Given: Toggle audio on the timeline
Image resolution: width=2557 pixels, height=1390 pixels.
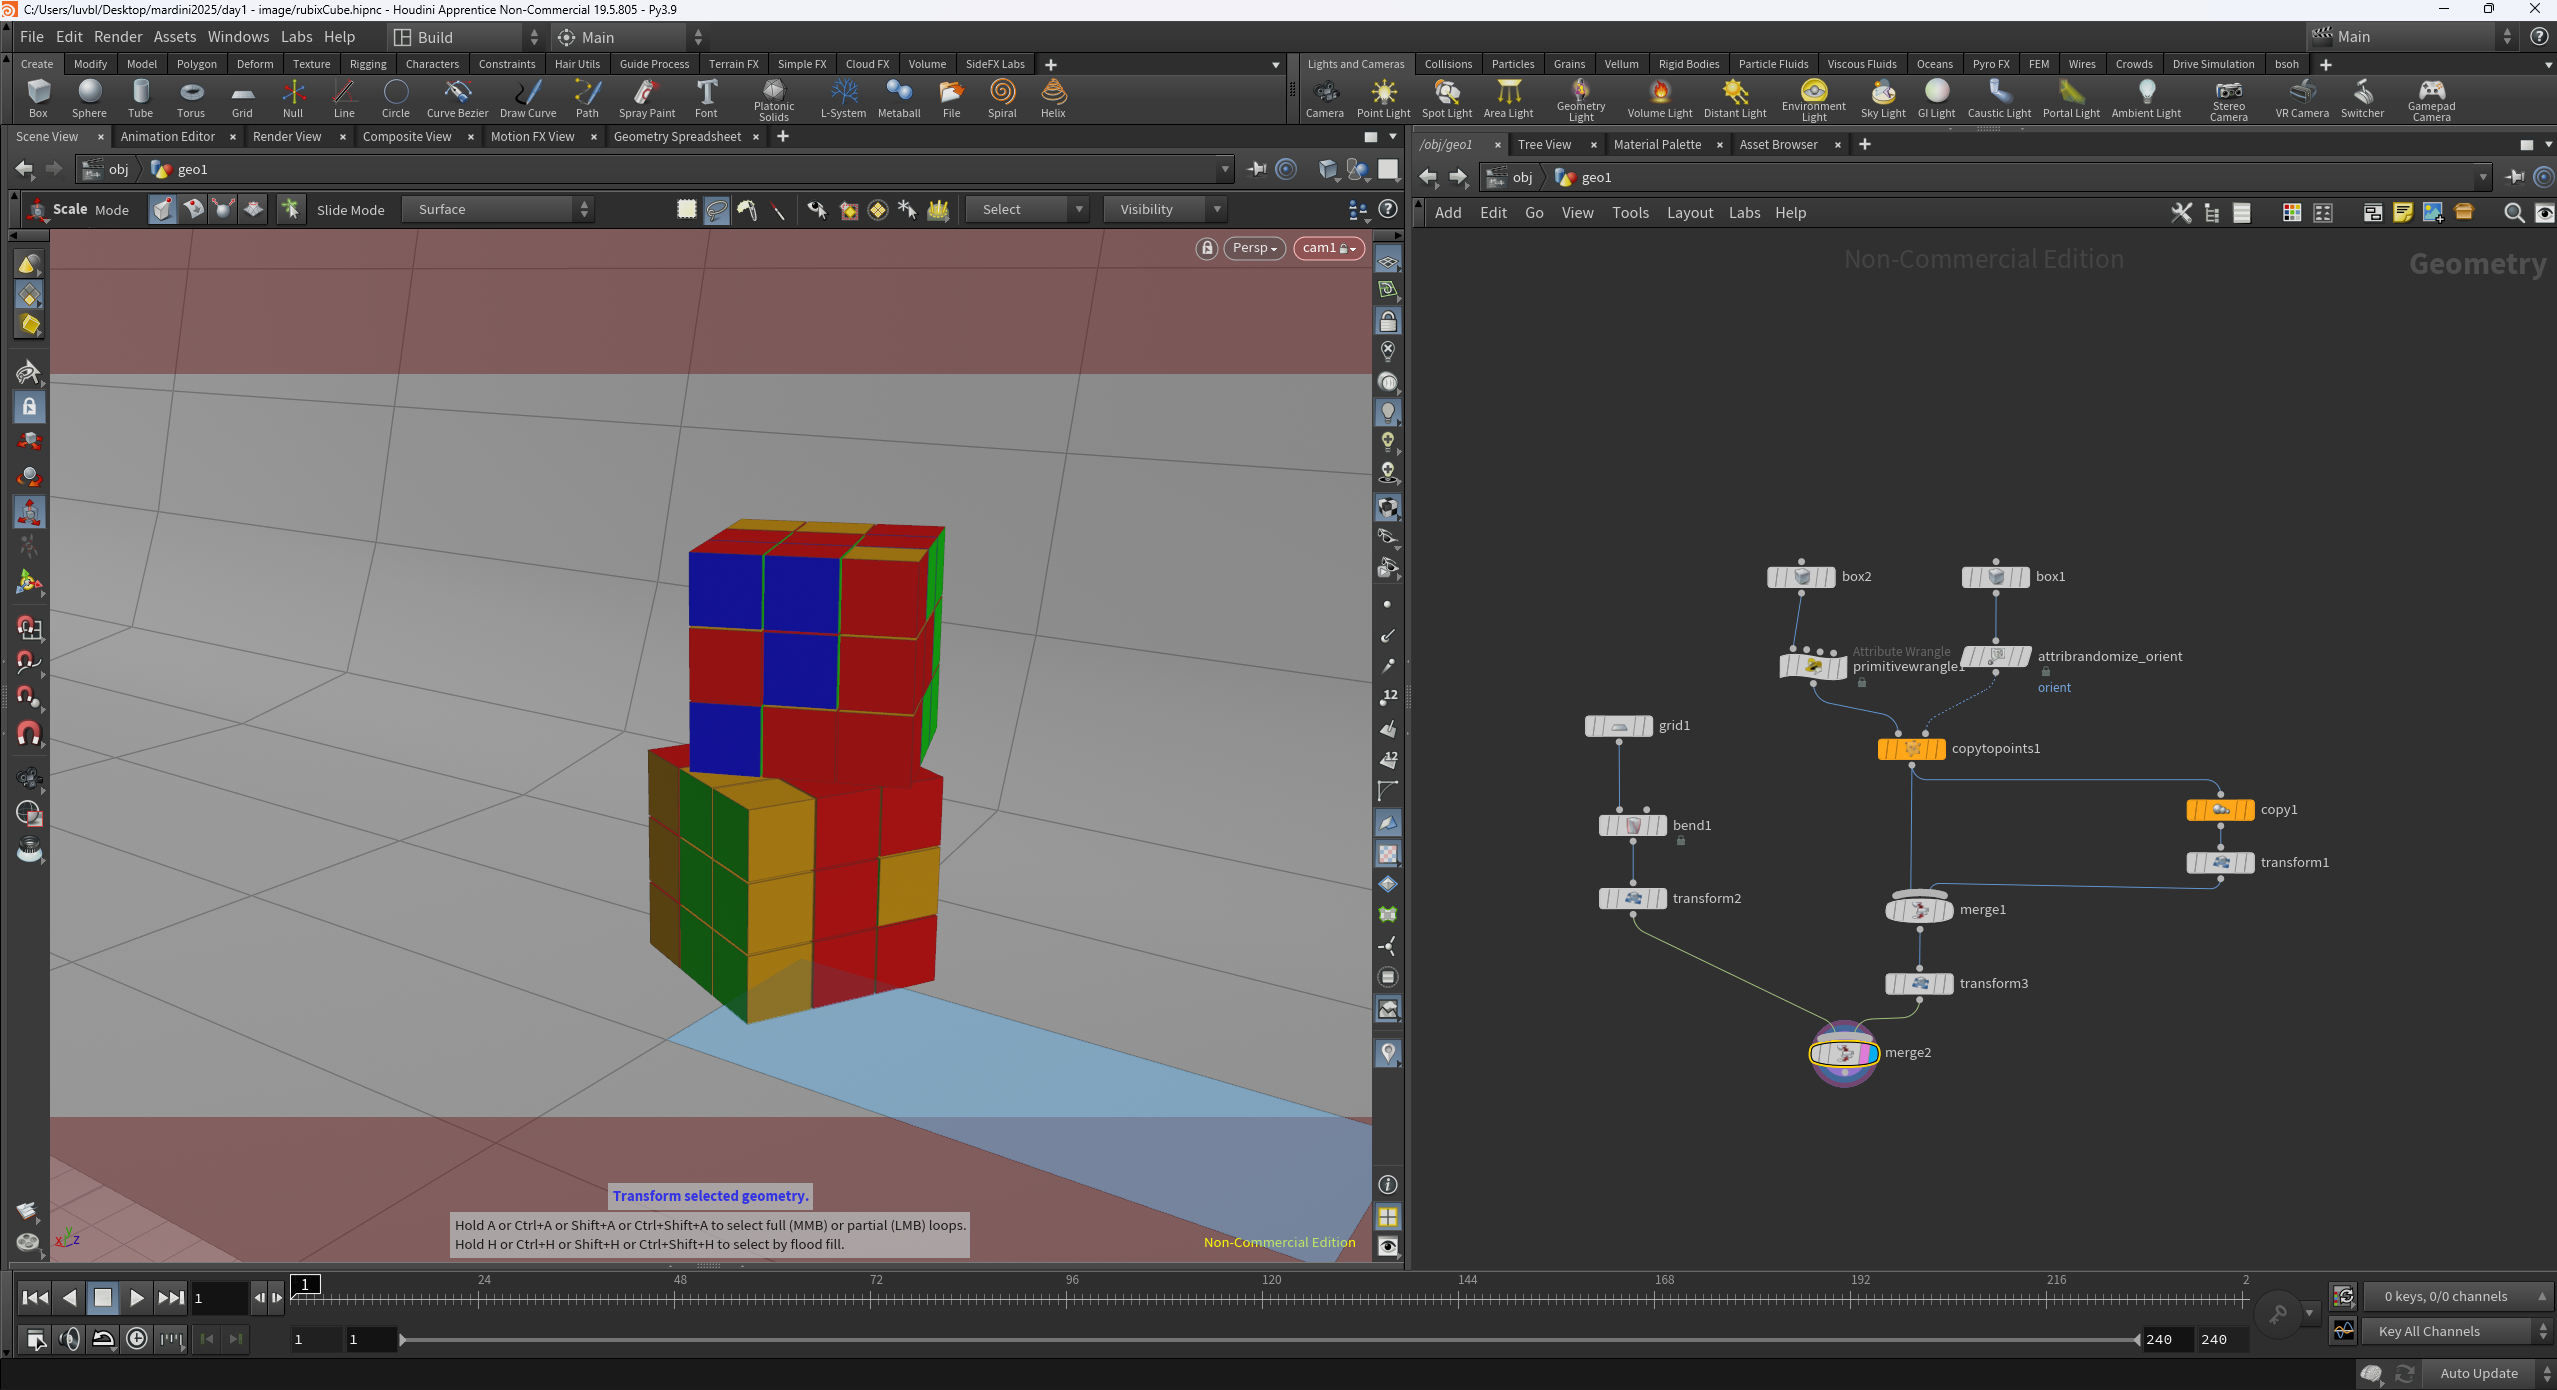Looking at the screenshot, I should click(70, 1339).
